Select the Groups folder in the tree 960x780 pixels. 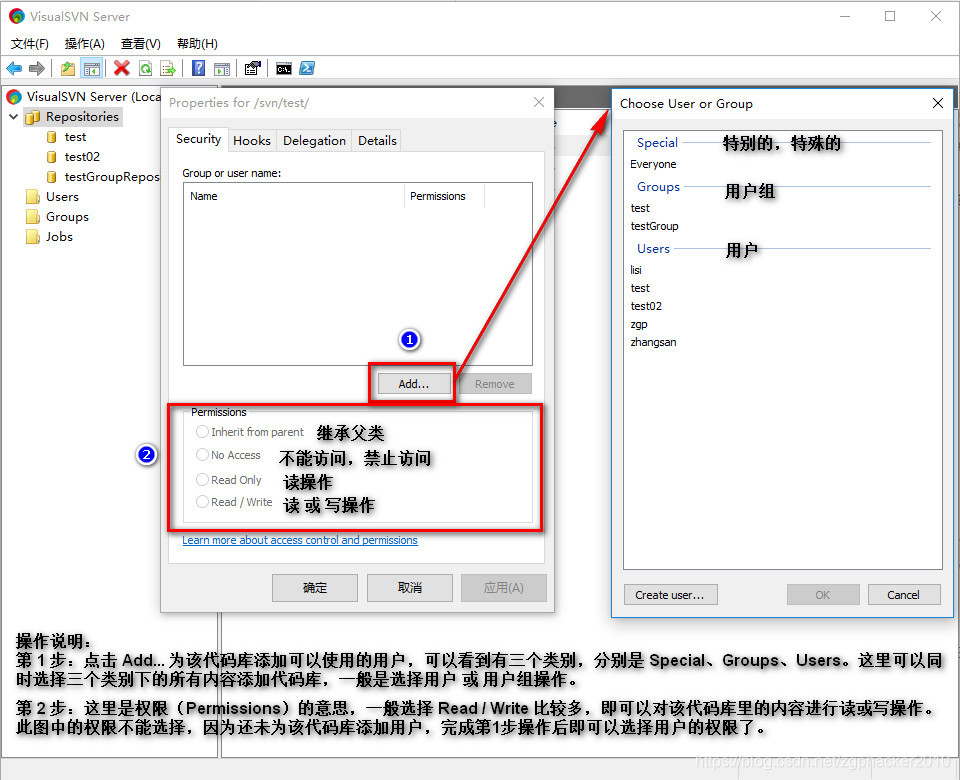[x=58, y=217]
